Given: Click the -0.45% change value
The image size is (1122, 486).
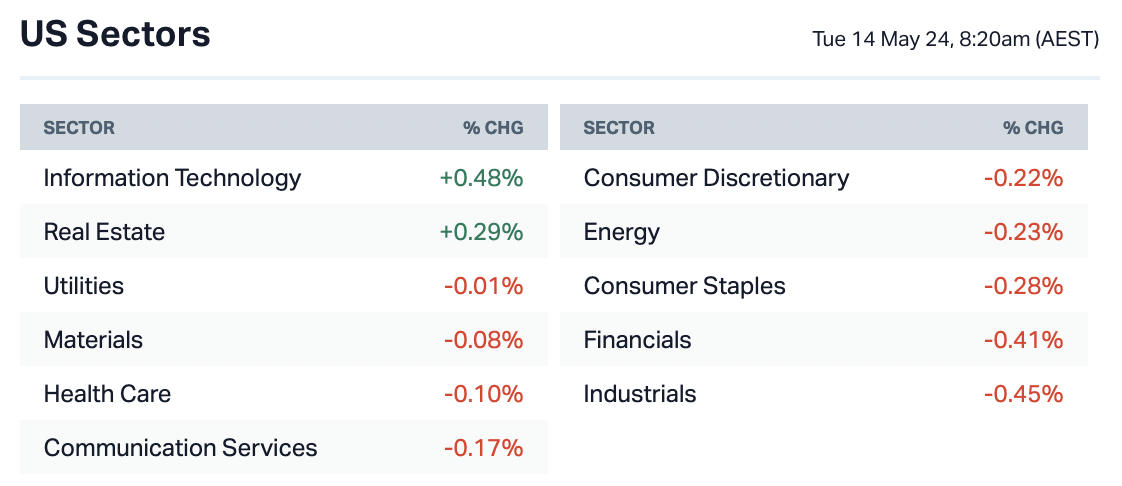Looking at the screenshot, I should point(1023,394).
